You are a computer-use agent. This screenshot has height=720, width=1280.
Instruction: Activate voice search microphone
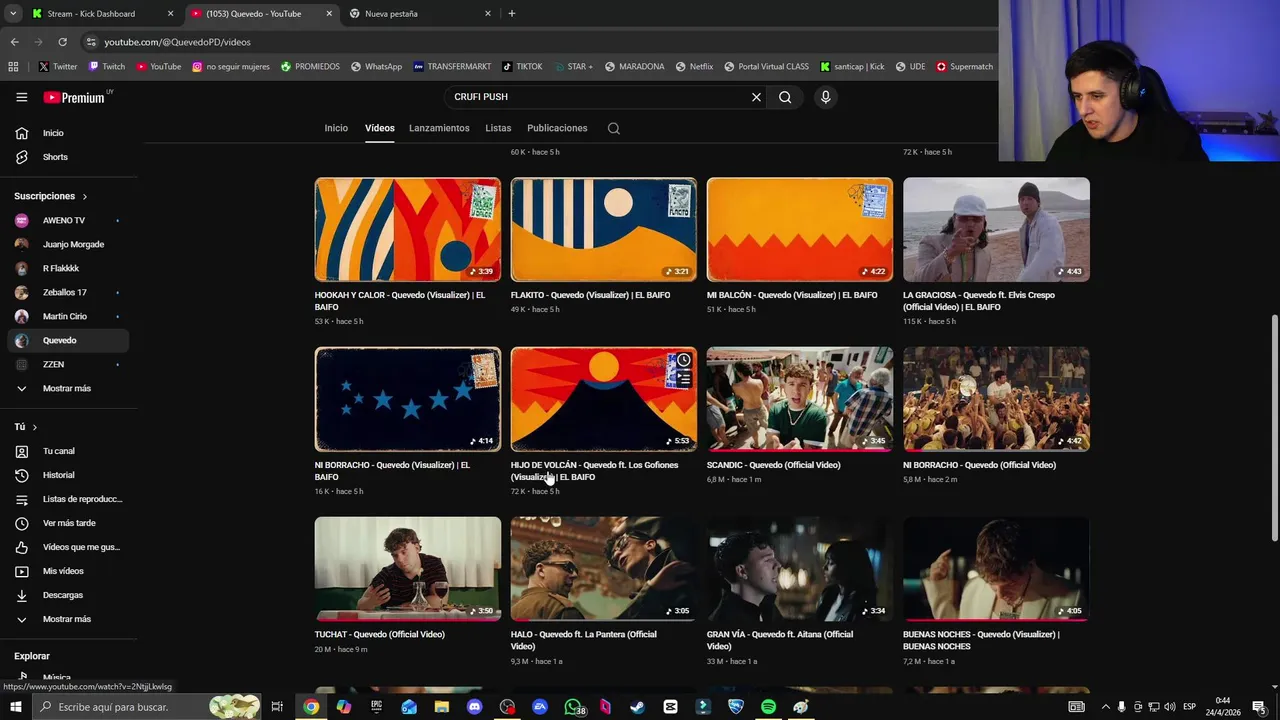(x=825, y=97)
